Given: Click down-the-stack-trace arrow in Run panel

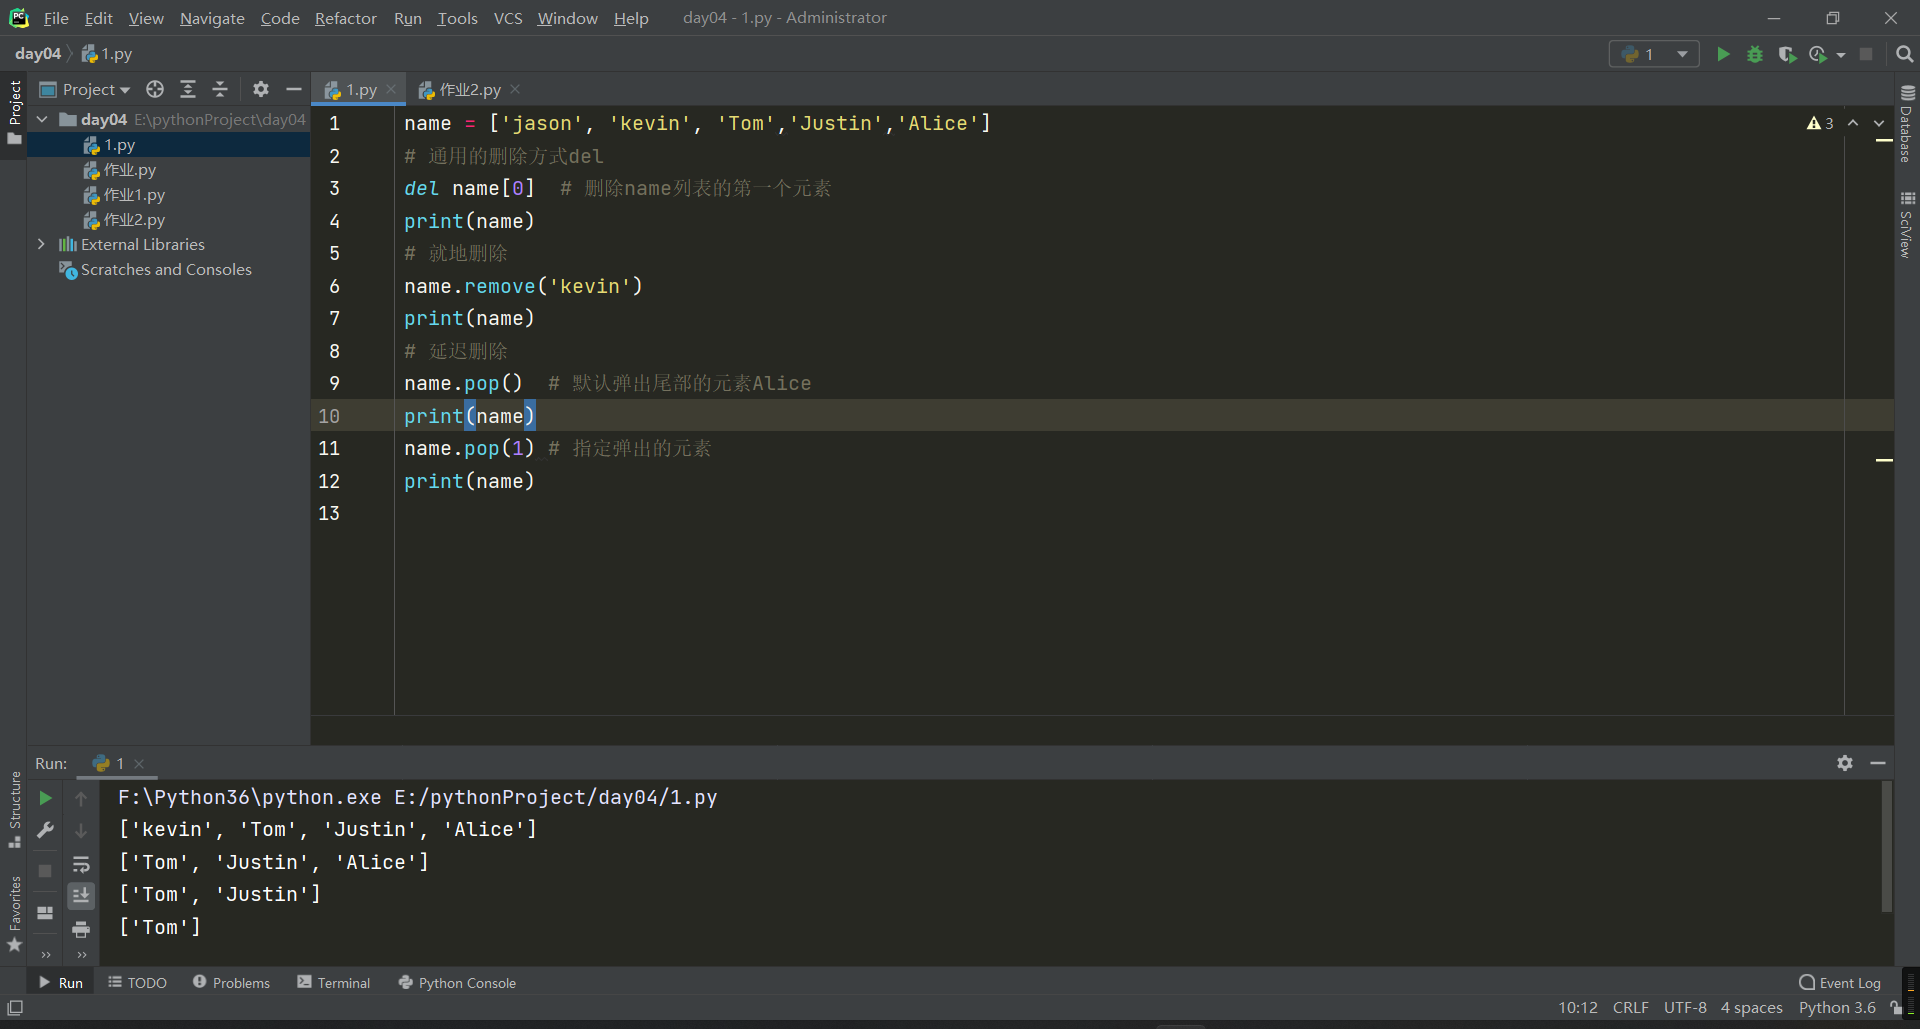Looking at the screenshot, I should tap(81, 830).
